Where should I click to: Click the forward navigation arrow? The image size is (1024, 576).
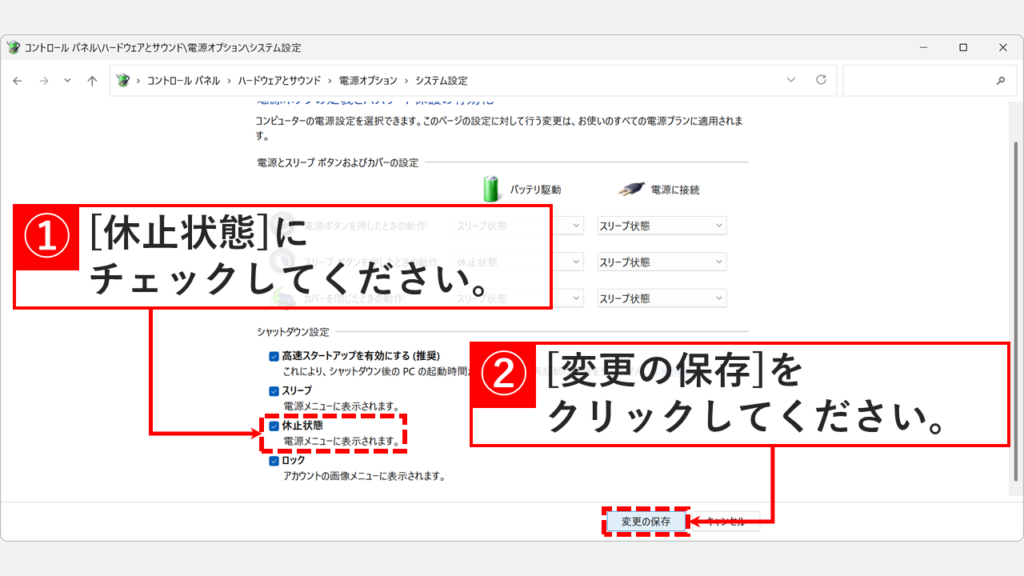[44, 80]
